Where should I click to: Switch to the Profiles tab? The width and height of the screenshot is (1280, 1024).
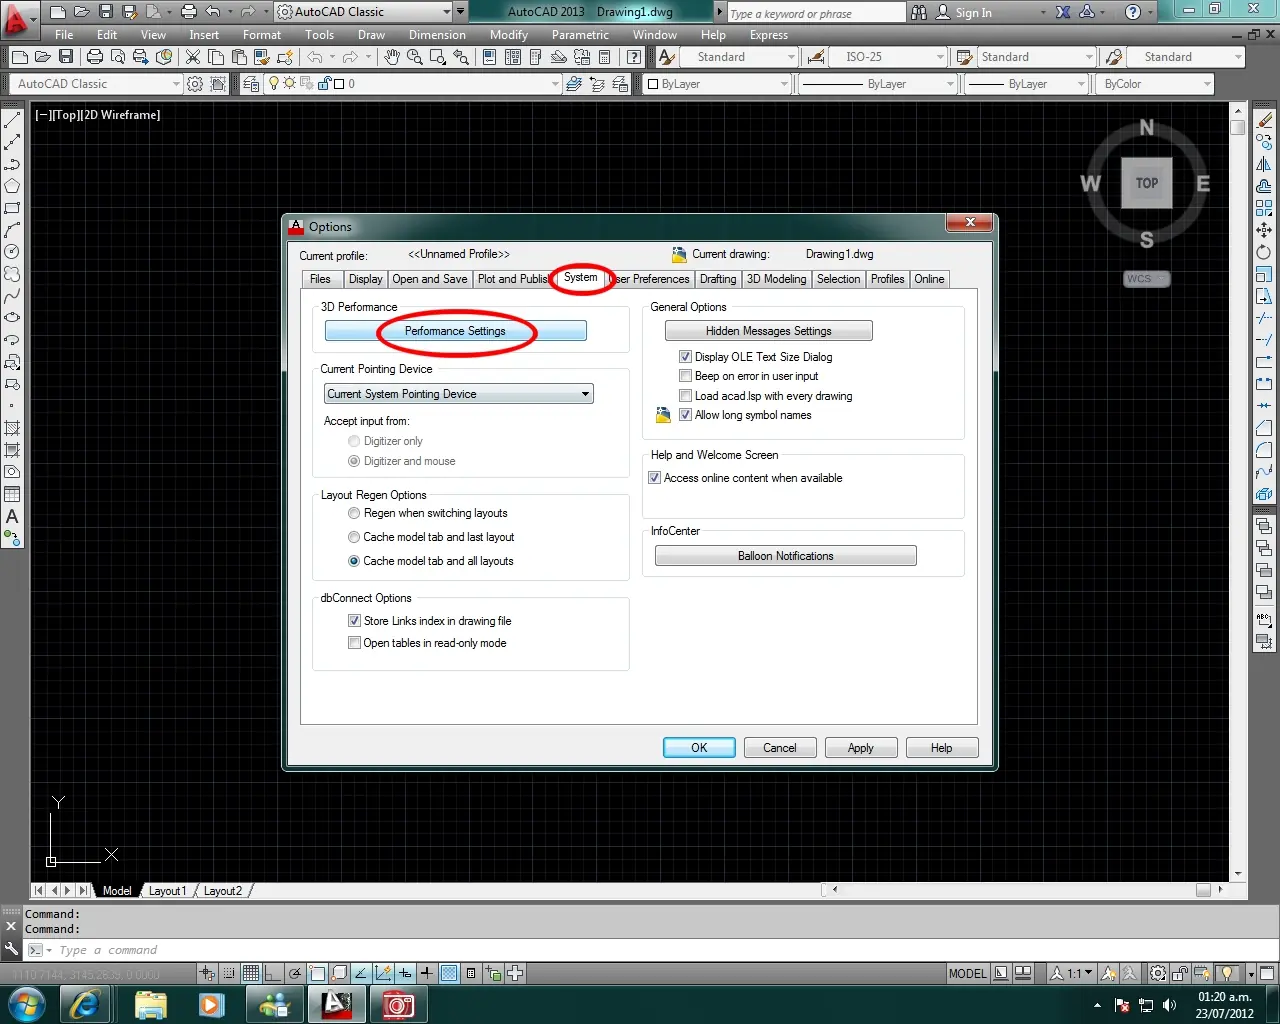click(x=887, y=279)
